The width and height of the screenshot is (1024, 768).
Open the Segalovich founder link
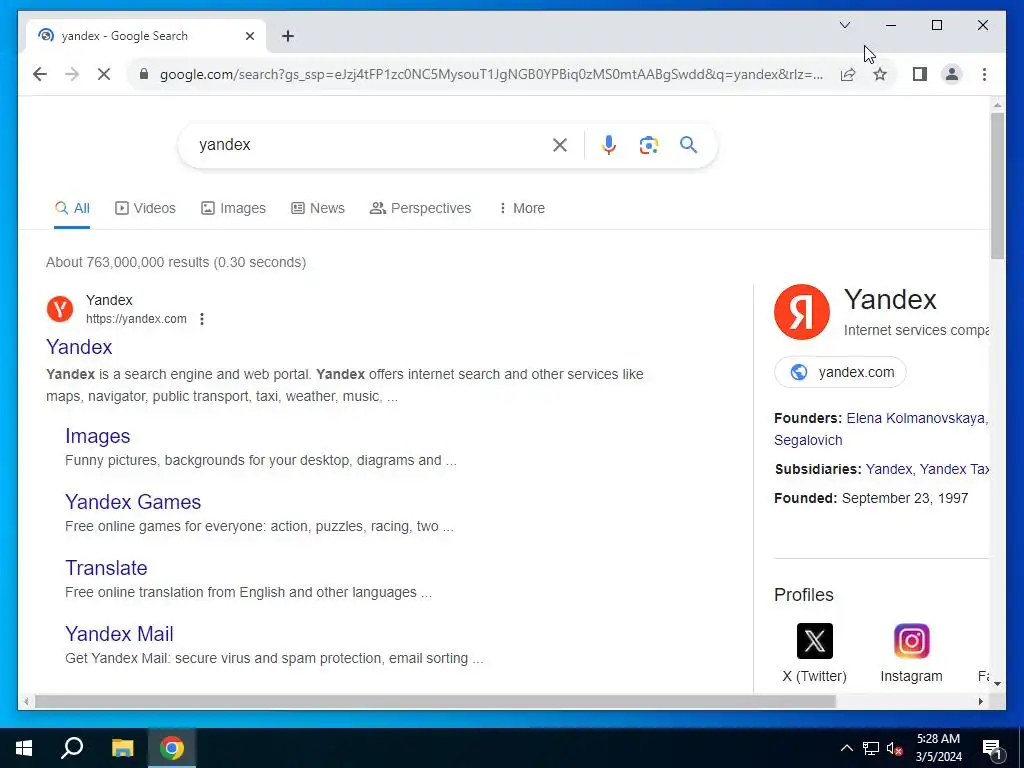808,441
